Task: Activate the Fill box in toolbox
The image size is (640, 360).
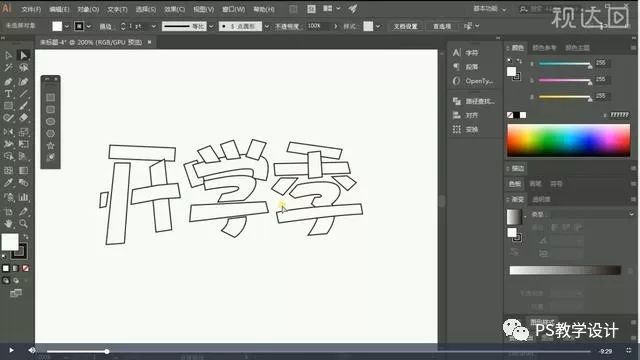Action: 10,242
